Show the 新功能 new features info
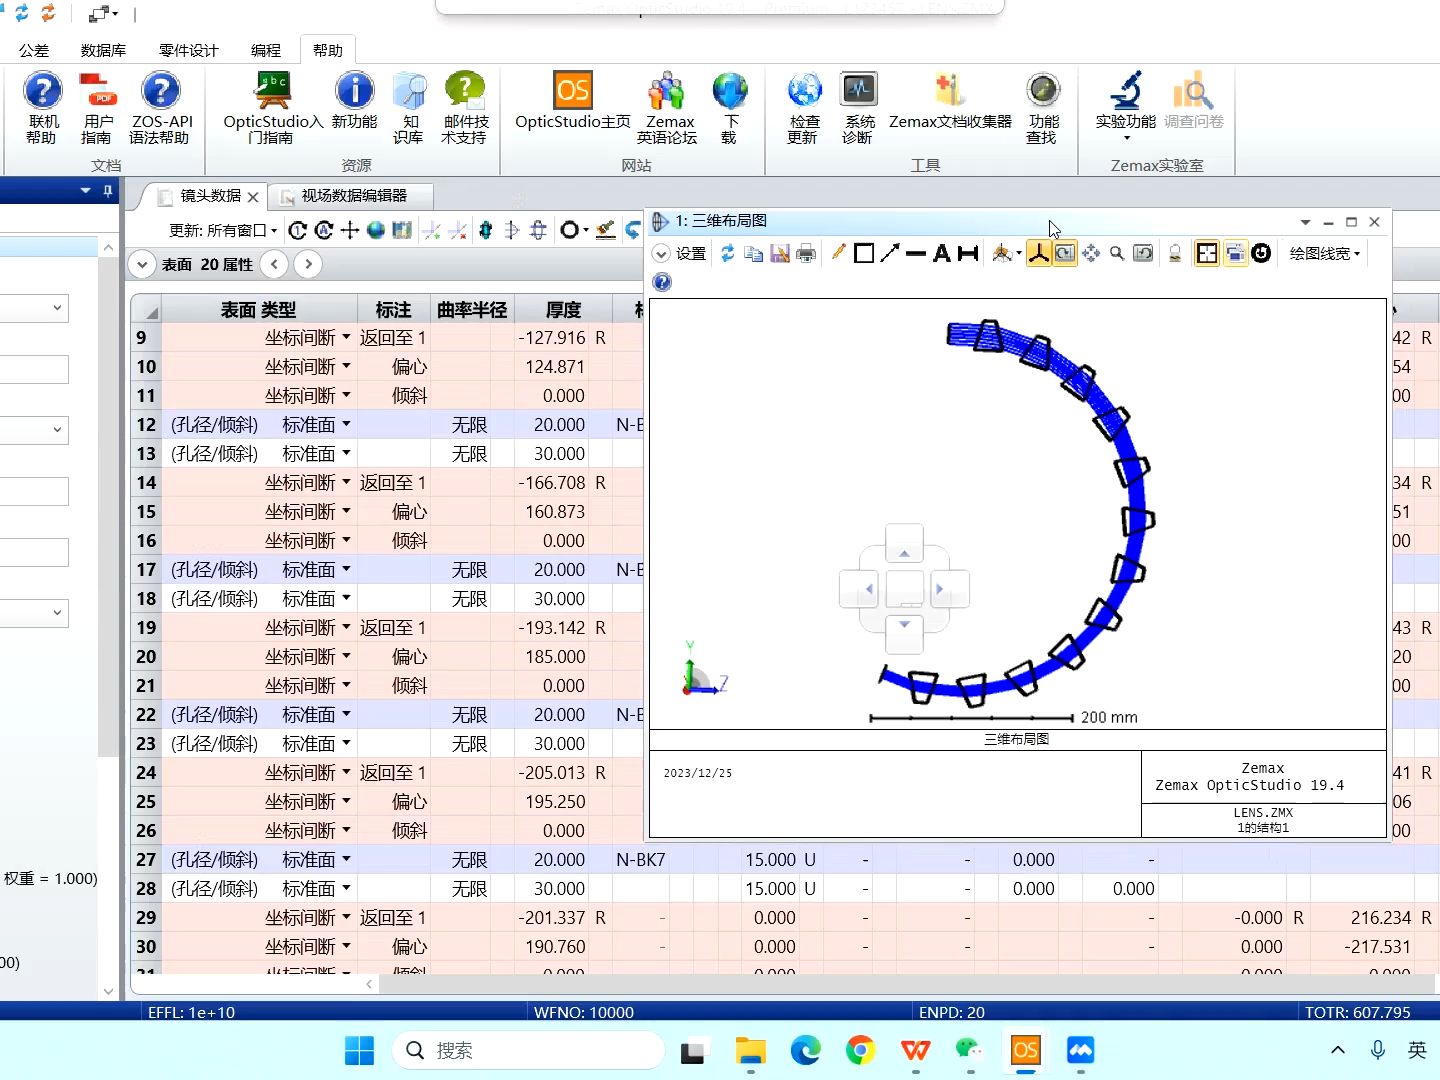Screen dimensions: 1440x1080 pyautogui.click(x=354, y=100)
